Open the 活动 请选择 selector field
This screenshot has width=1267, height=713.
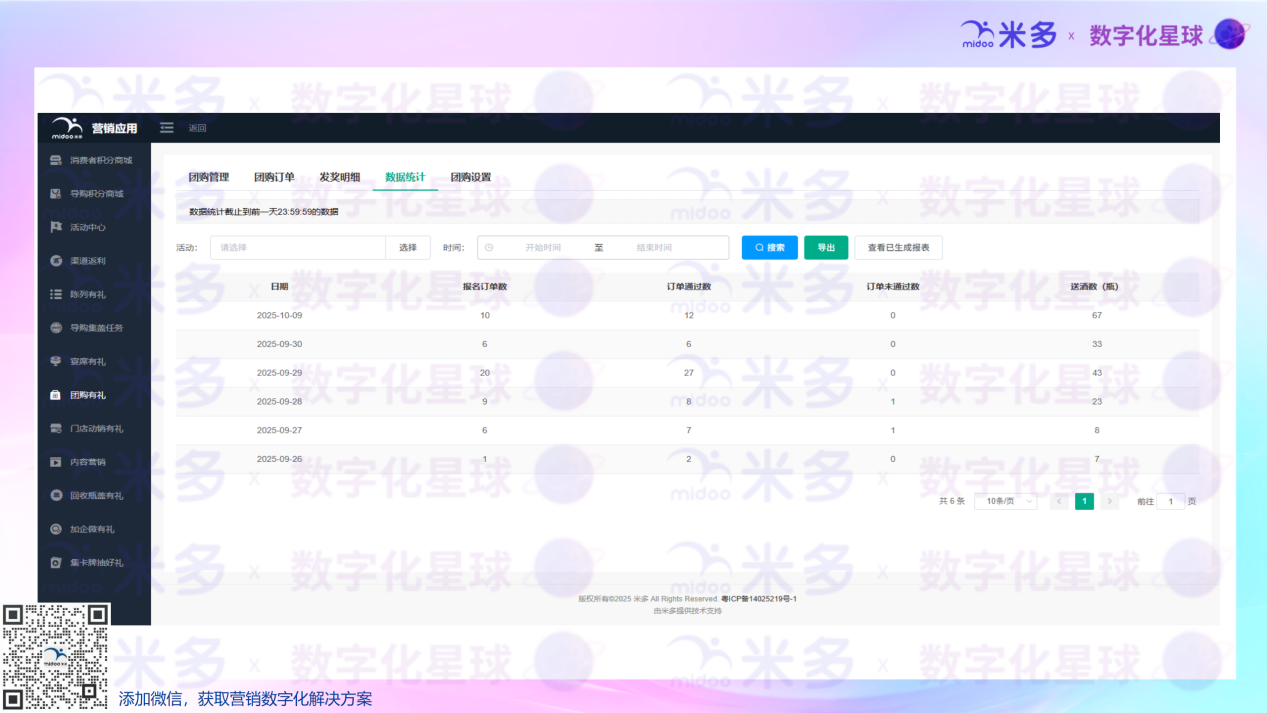click(x=297, y=248)
